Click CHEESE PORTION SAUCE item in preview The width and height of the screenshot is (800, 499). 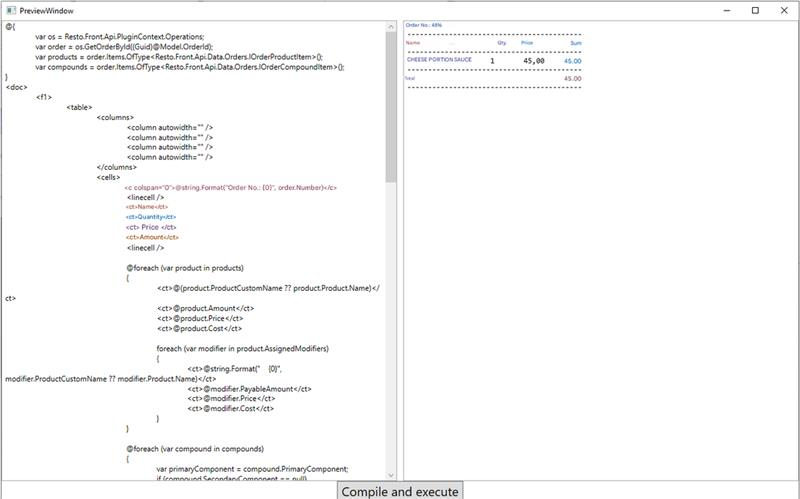tap(439, 60)
